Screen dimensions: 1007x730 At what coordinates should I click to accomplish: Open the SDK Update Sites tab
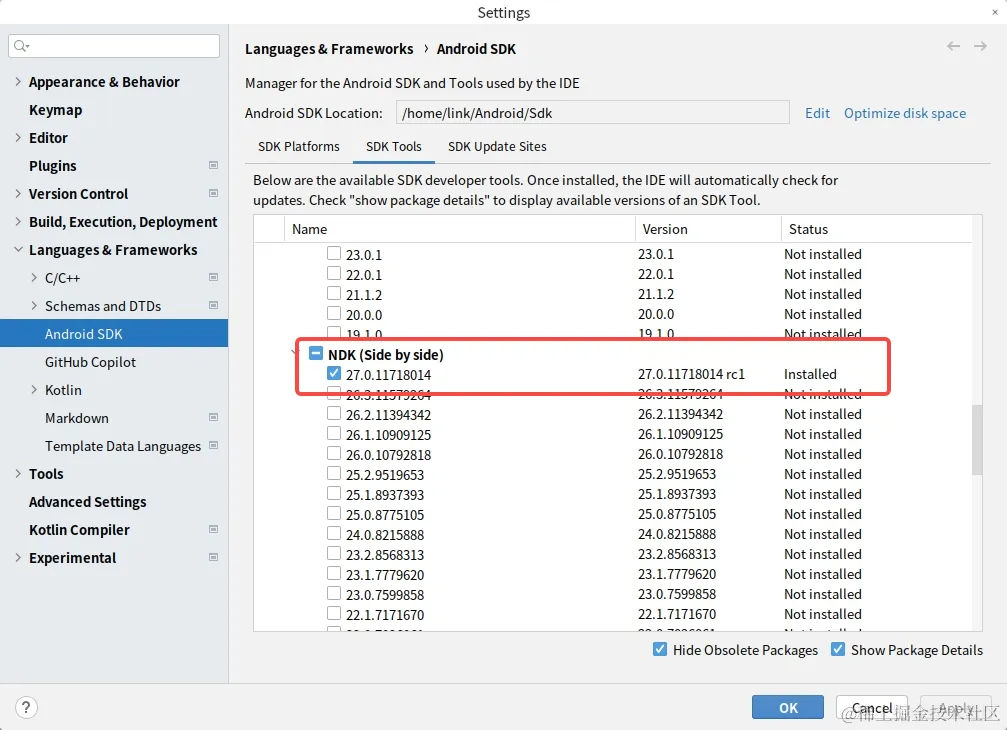point(497,146)
